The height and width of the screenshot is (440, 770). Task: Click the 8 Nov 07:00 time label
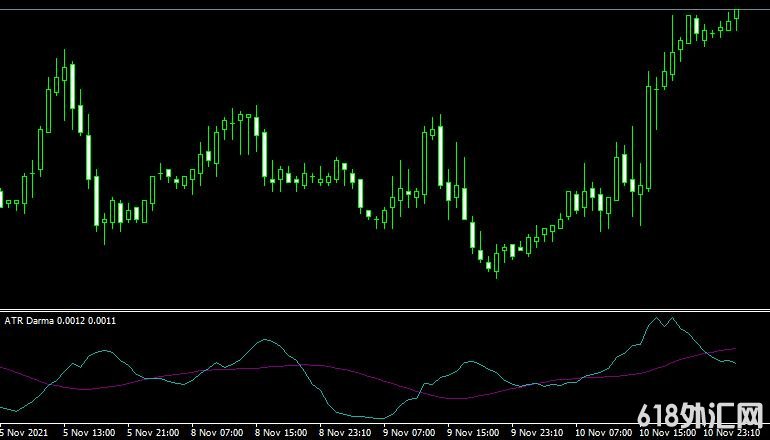coord(219,433)
